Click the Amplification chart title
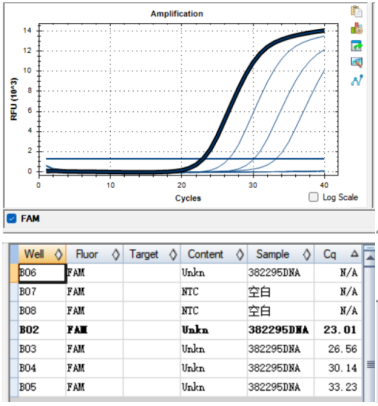The width and height of the screenshot is (378, 406). coord(177,14)
